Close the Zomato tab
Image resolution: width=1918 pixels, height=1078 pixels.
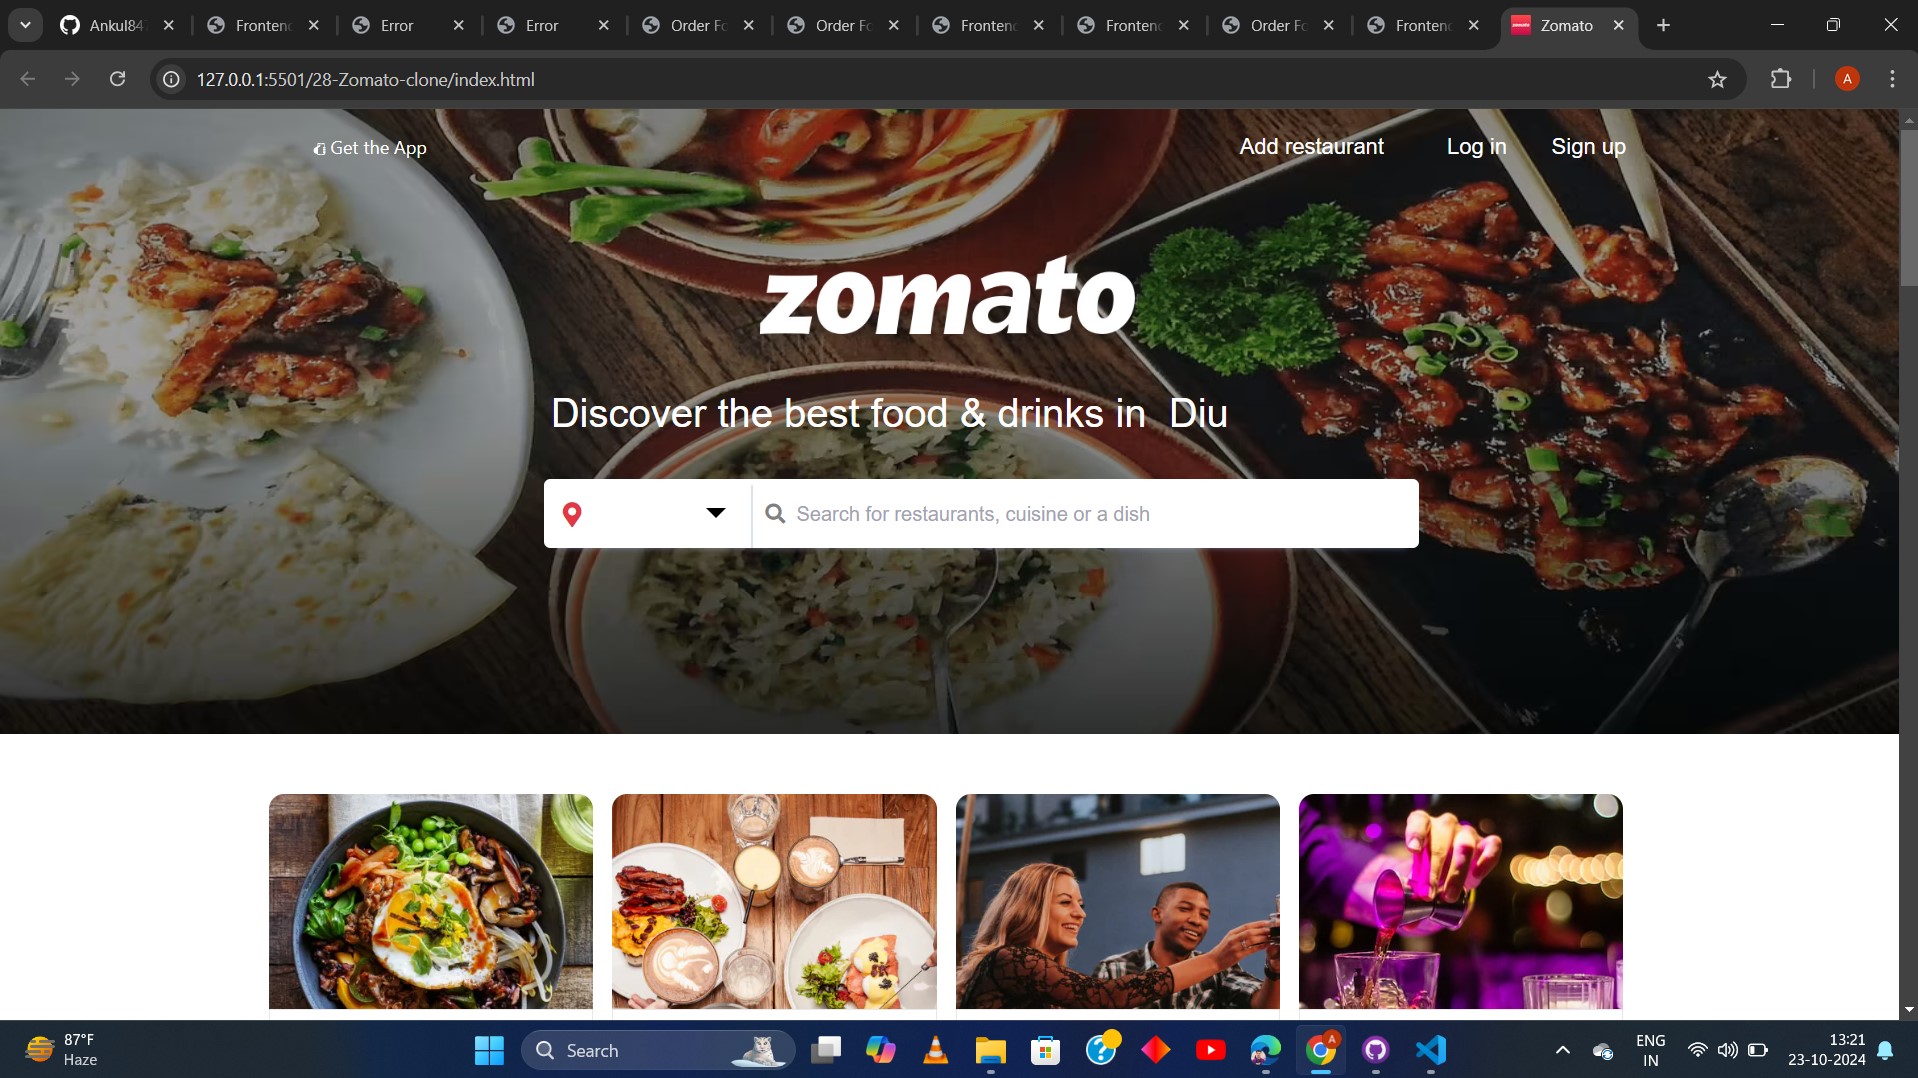click(1619, 25)
